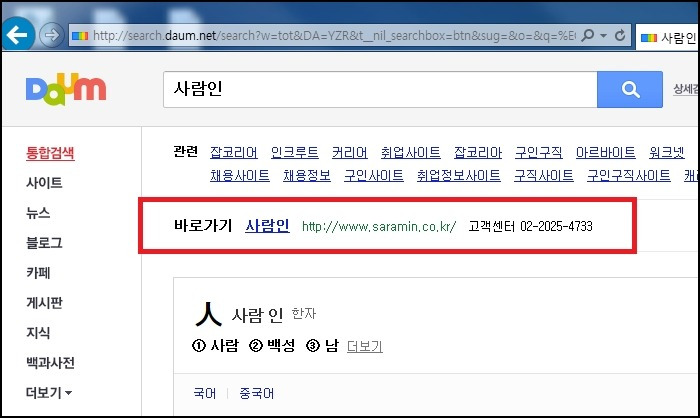Click the Daum logo
This screenshot has width=700, height=418.
[x=66, y=89]
